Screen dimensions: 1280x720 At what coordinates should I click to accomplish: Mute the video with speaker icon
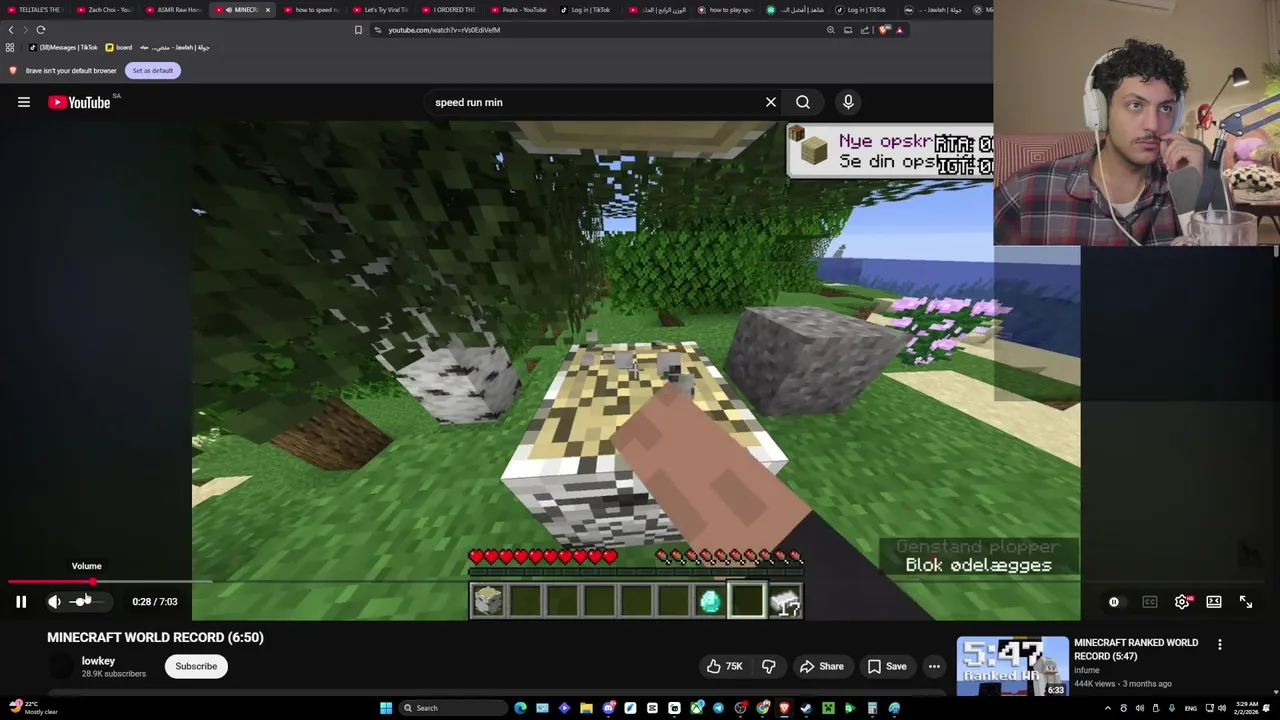click(x=54, y=602)
